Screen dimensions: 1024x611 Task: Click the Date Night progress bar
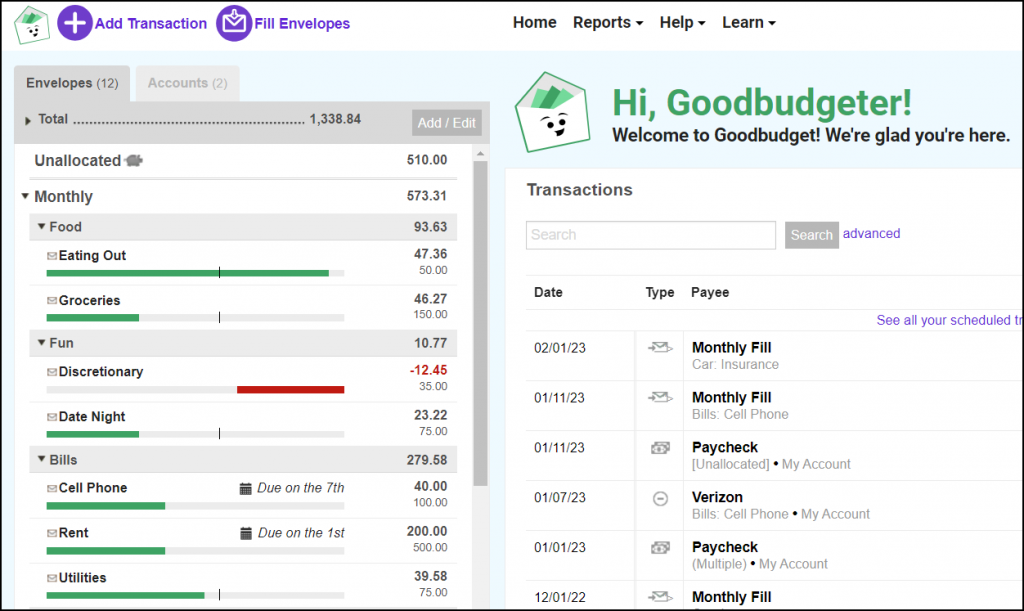195,434
